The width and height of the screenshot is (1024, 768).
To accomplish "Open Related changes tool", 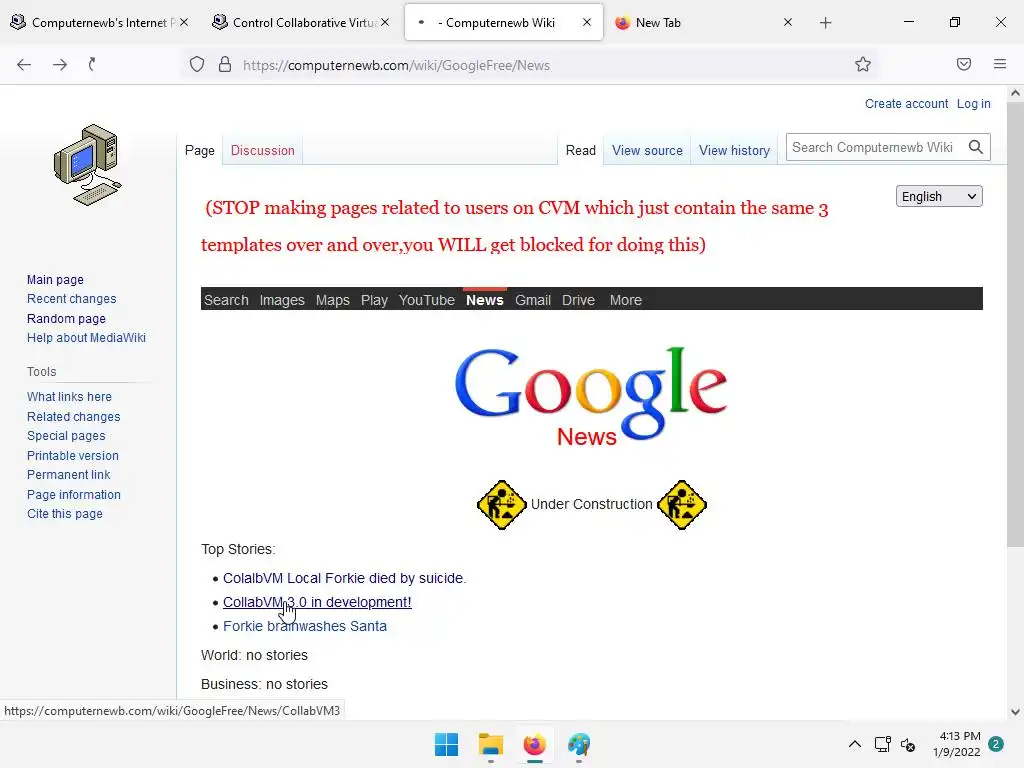I will click(x=74, y=417).
